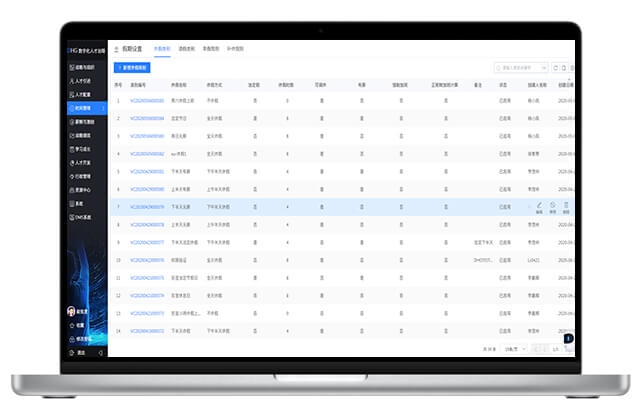Screen dimensions: 643x413
Task: Click the sidebar collapse icon beside 假期设置
Action: tap(117, 49)
